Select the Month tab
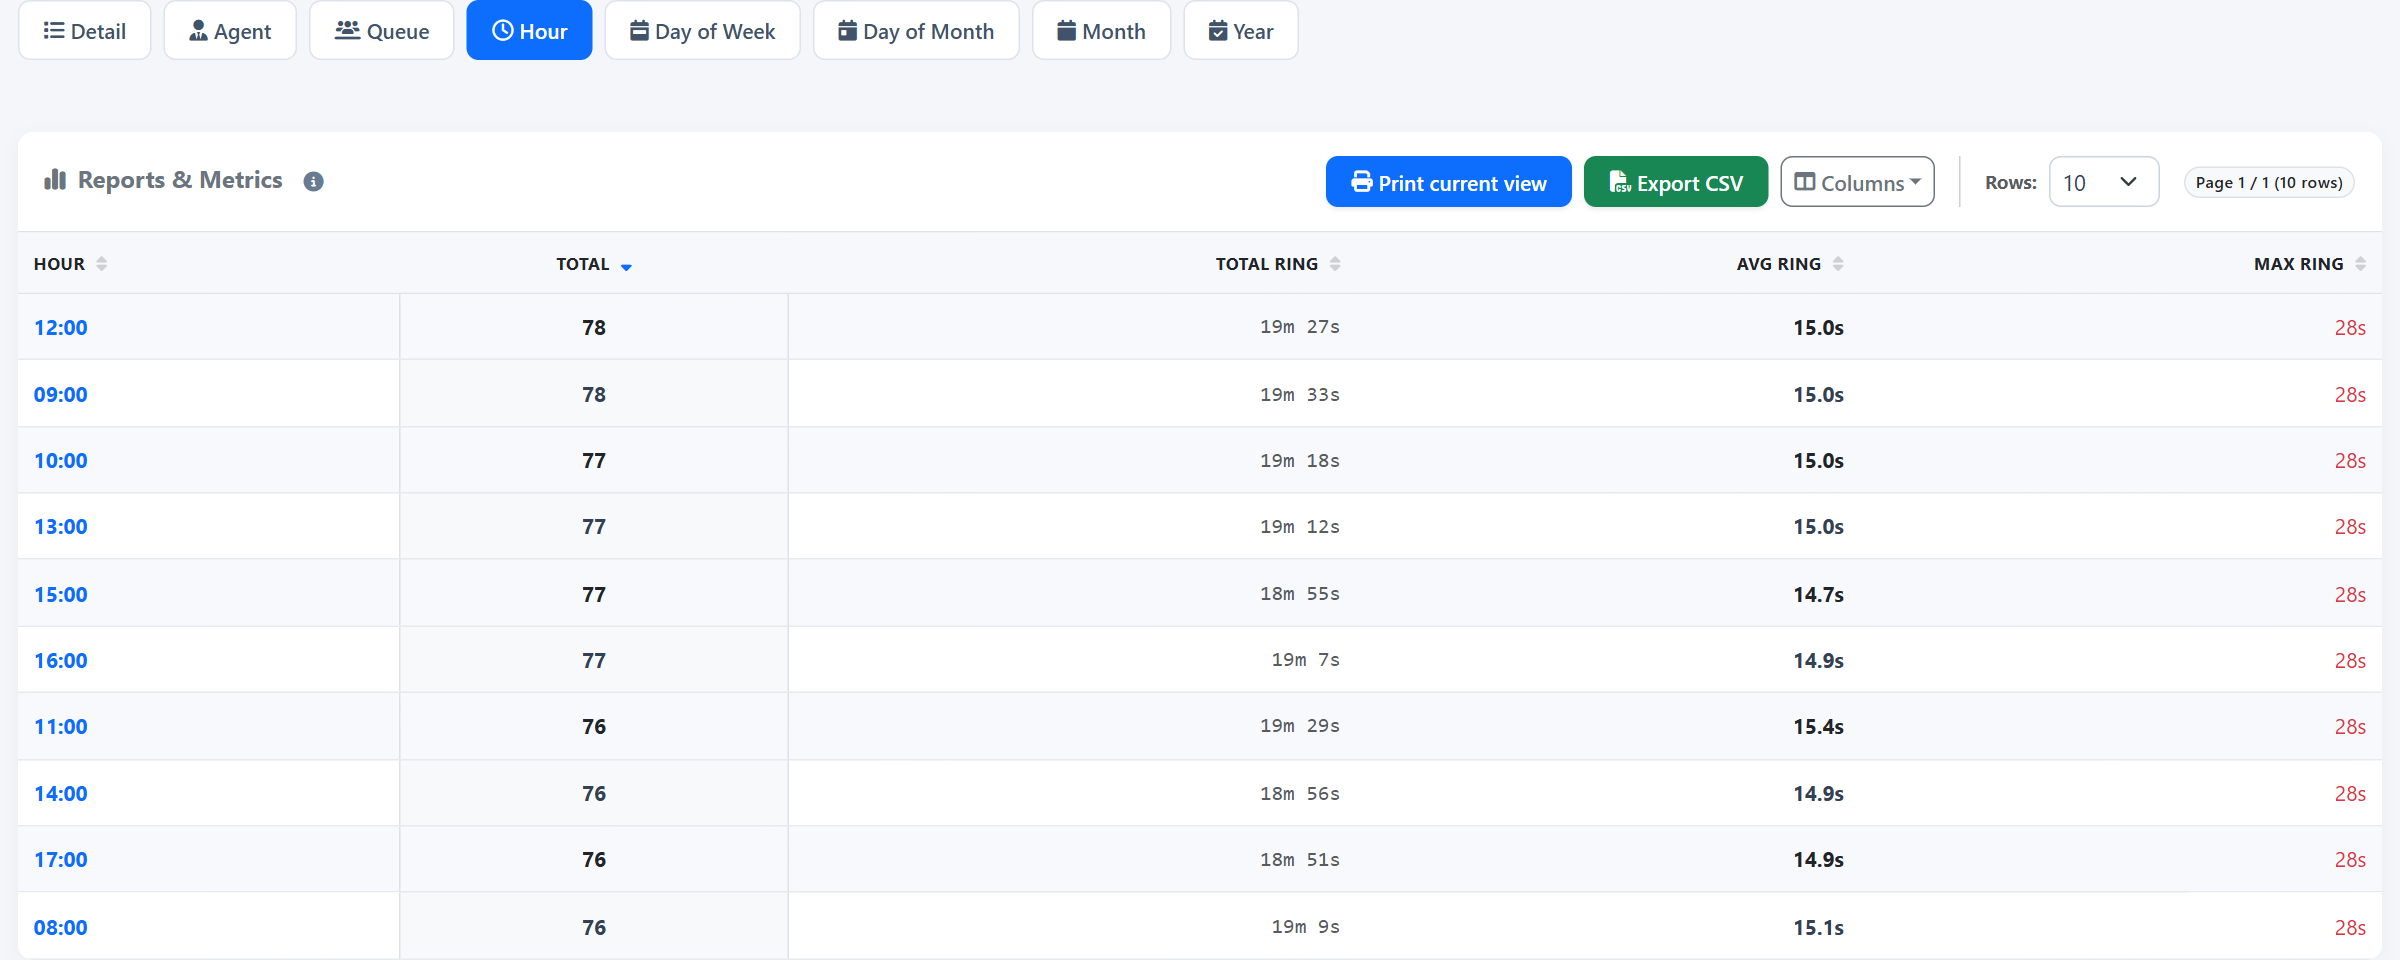2400x960 pixels. click(1101, 31)
